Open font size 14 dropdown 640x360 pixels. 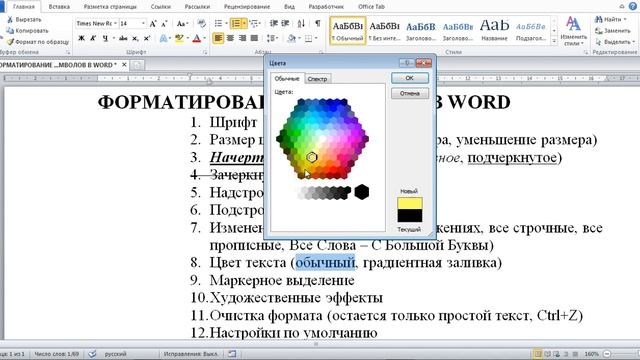143,24
